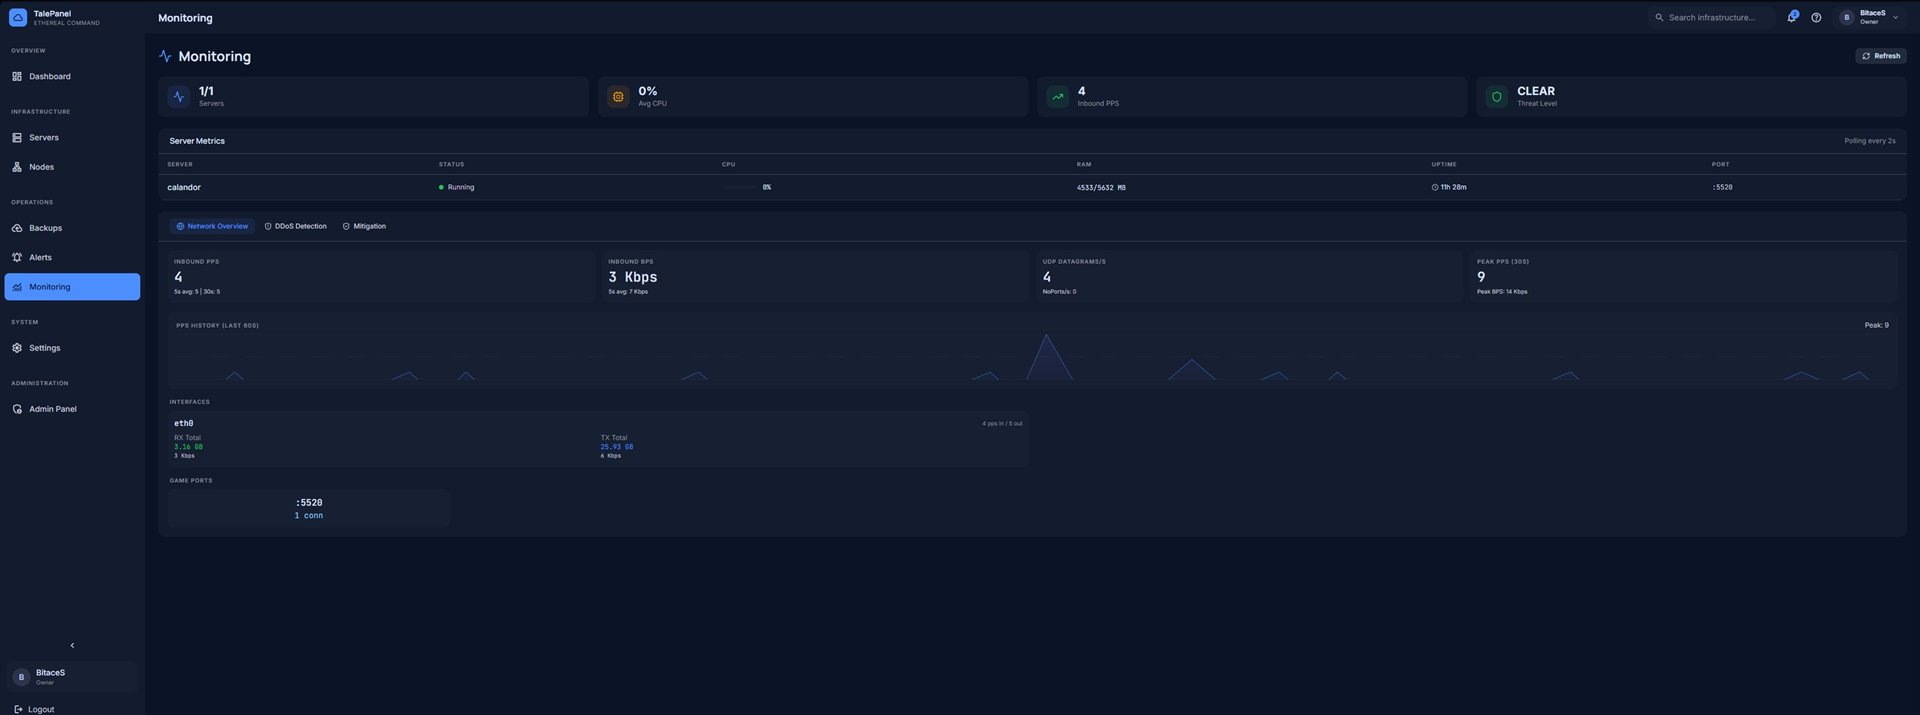Click the Alerts bell icon in sidebar
Screen dimensions: 1920x715
[x=17, y=257]
